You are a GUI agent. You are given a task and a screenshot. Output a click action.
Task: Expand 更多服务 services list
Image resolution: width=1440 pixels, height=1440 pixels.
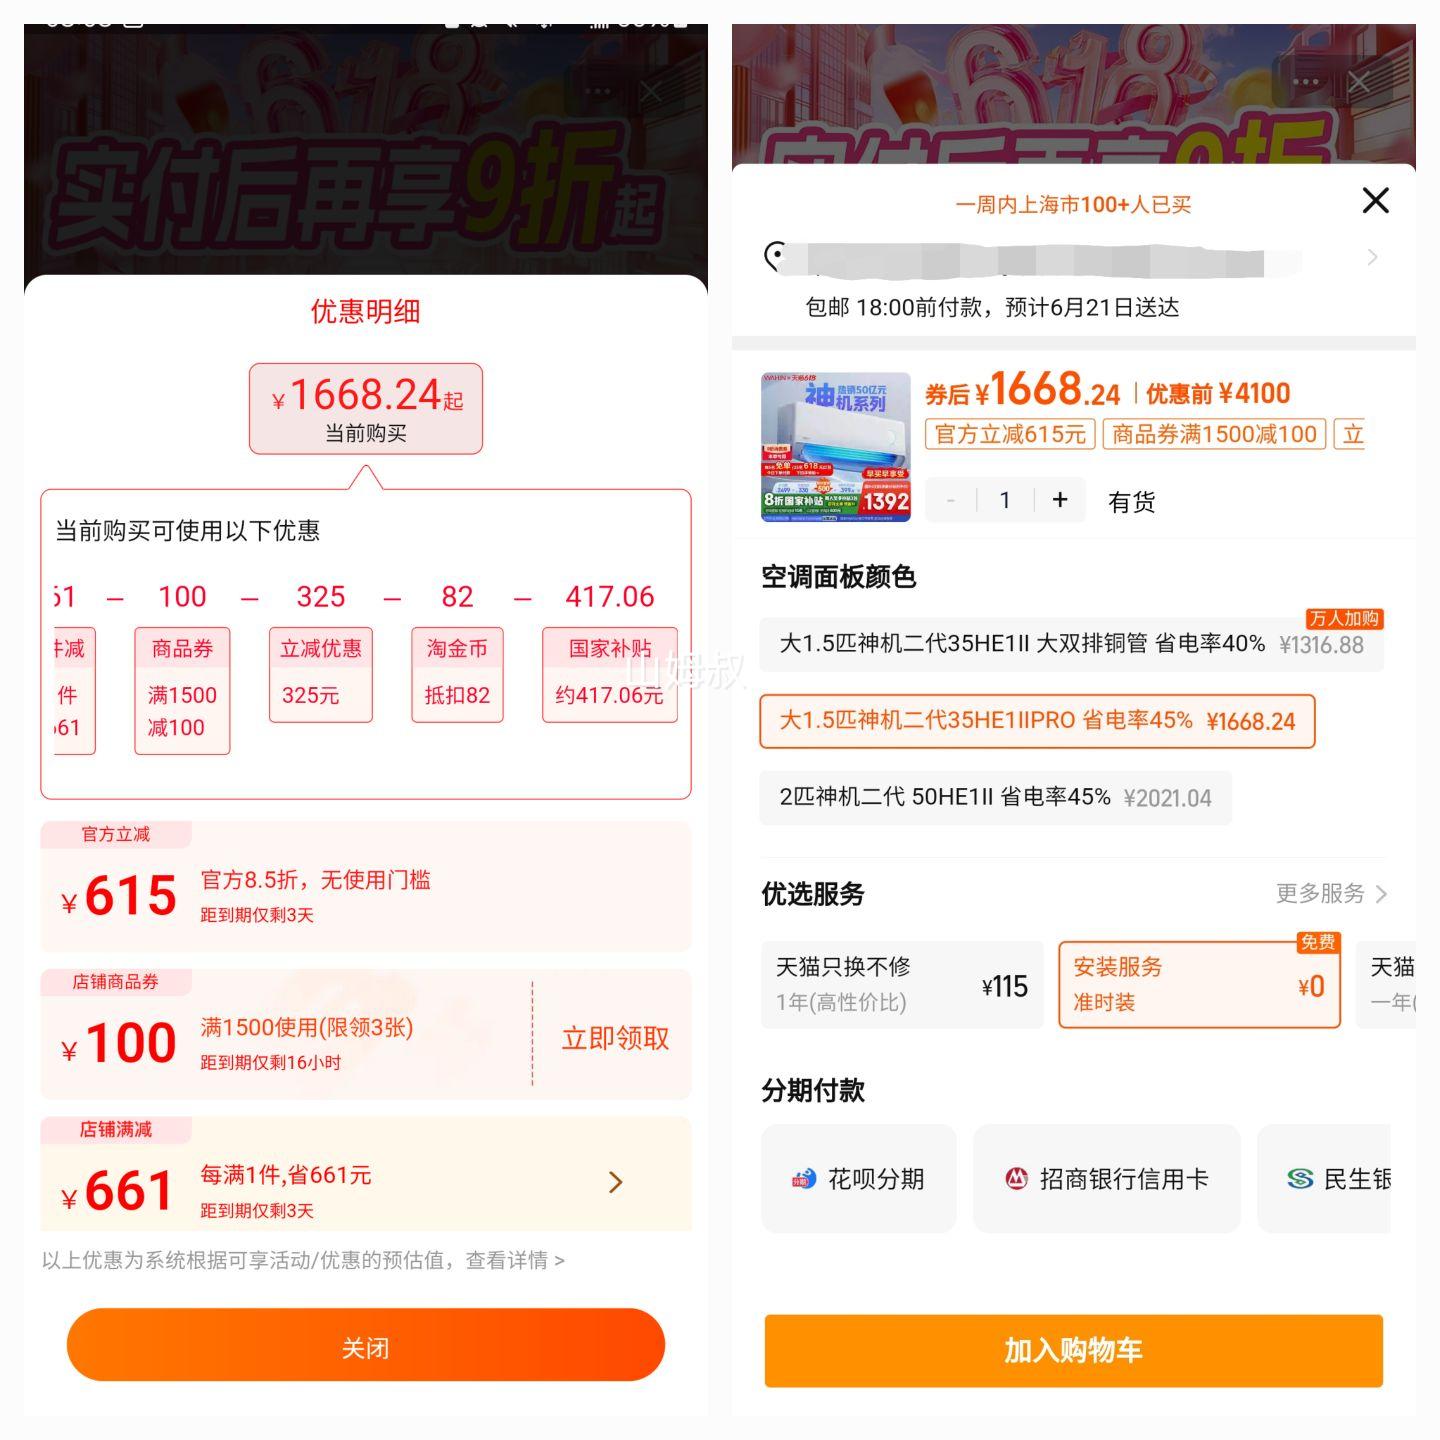[x=1331, y=893]
